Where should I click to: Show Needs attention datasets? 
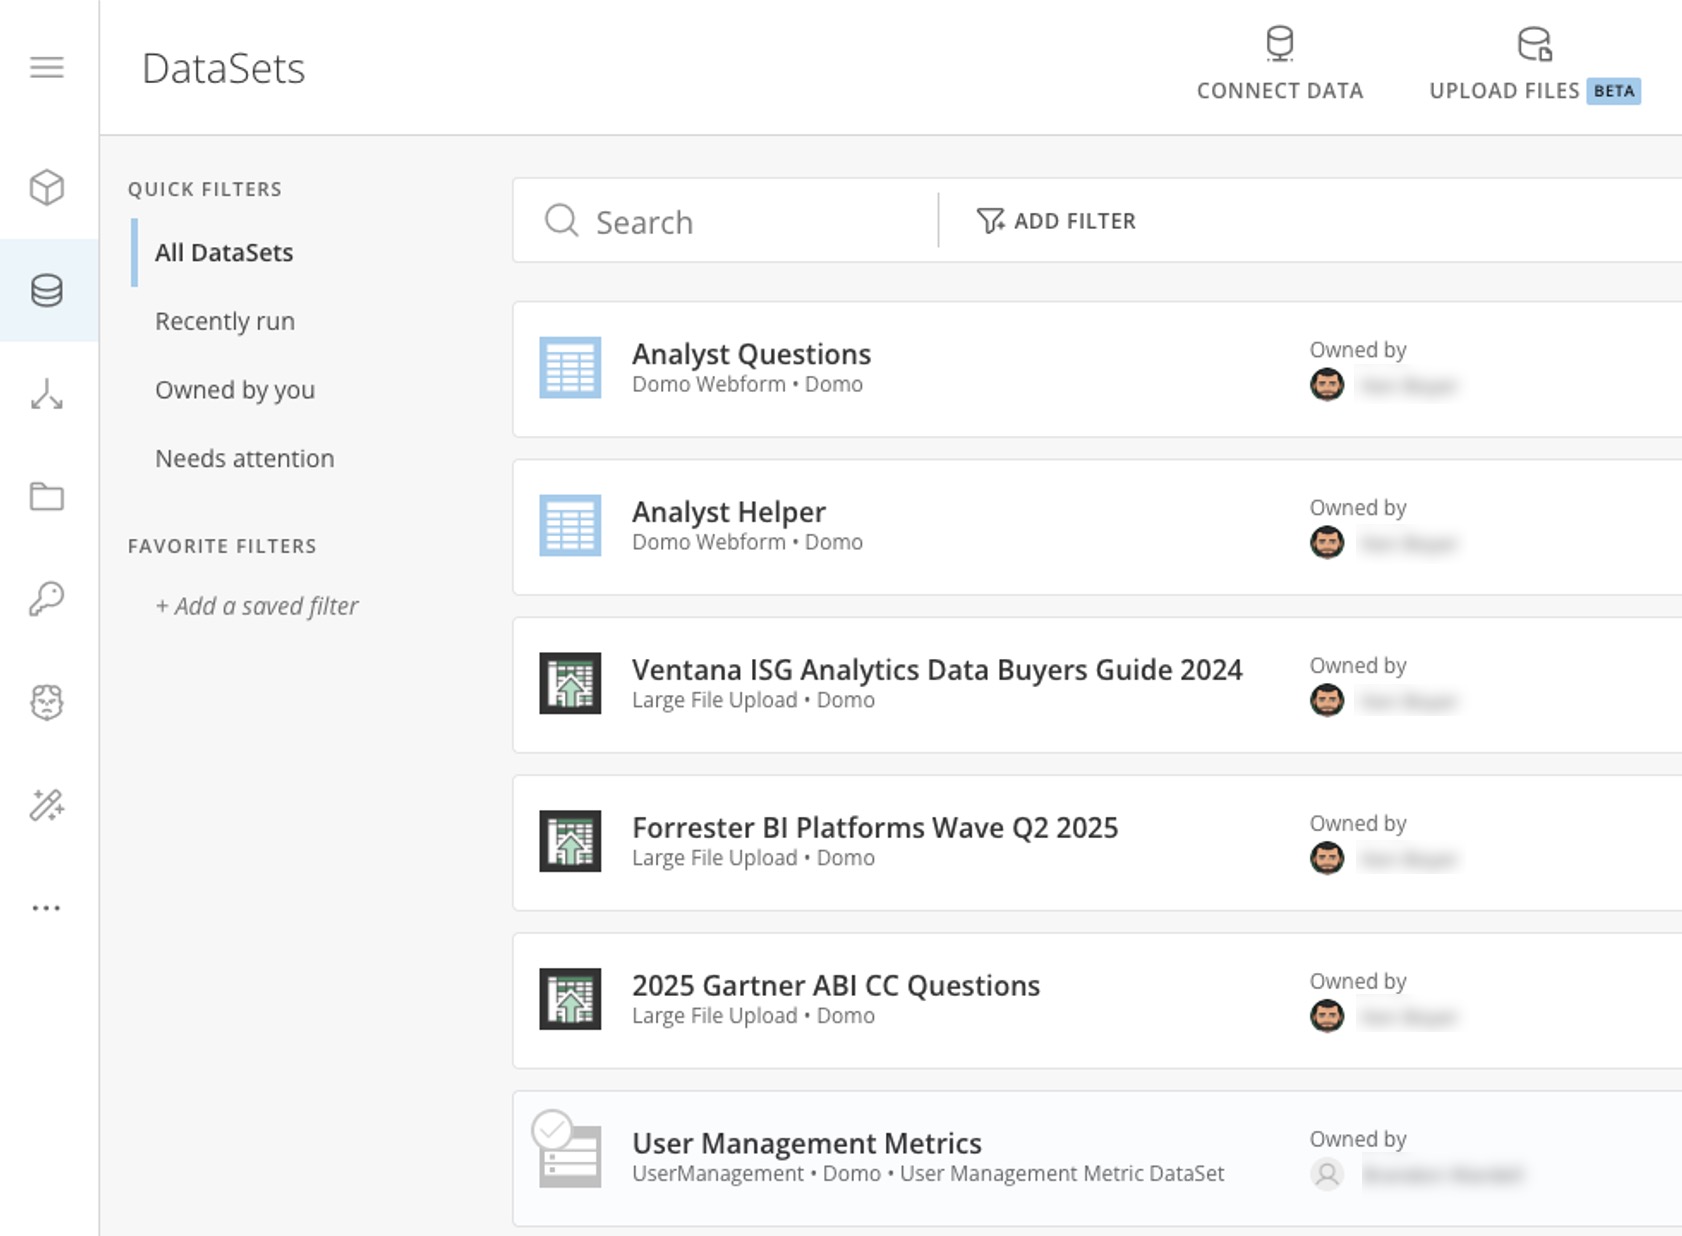pyautogui.click(x=244, y=459)
